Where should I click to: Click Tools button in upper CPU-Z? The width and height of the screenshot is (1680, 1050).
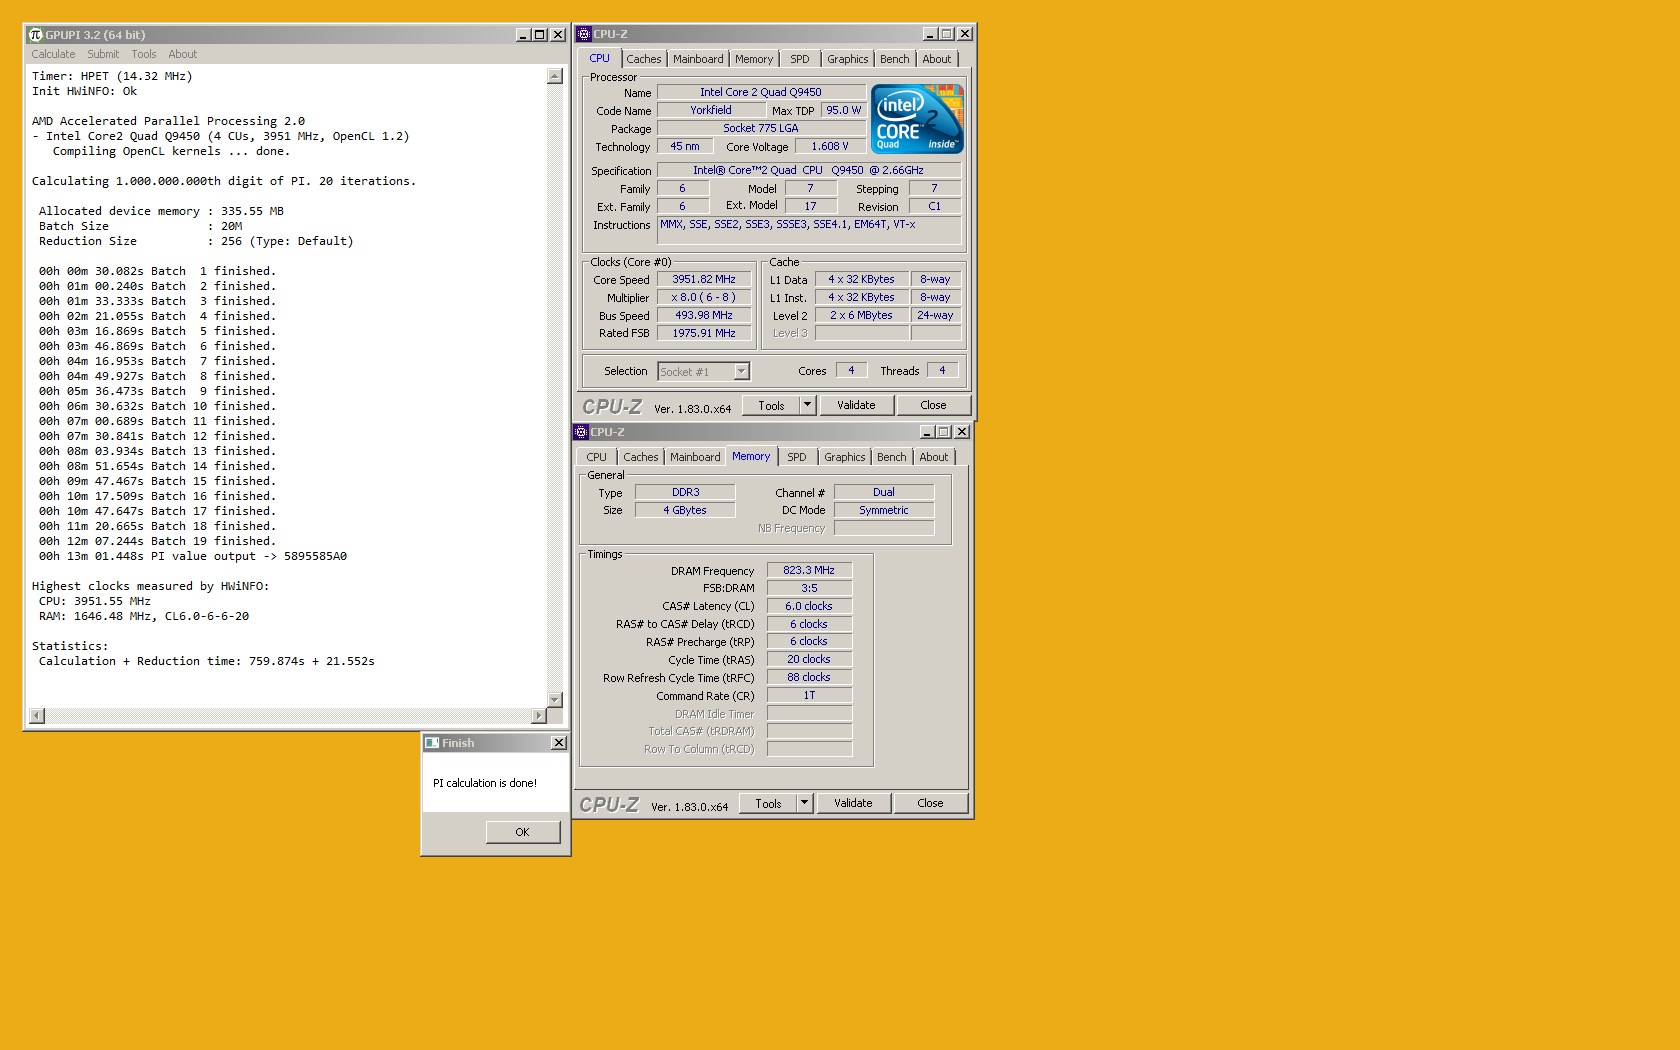[771, 405]
